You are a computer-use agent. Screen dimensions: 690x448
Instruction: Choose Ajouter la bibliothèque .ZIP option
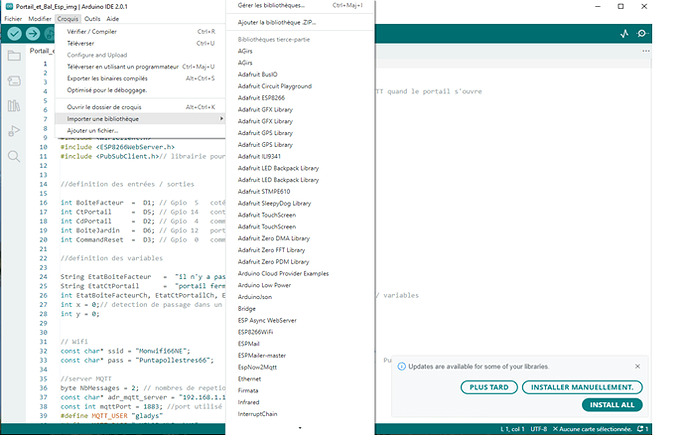click(277, 22)
